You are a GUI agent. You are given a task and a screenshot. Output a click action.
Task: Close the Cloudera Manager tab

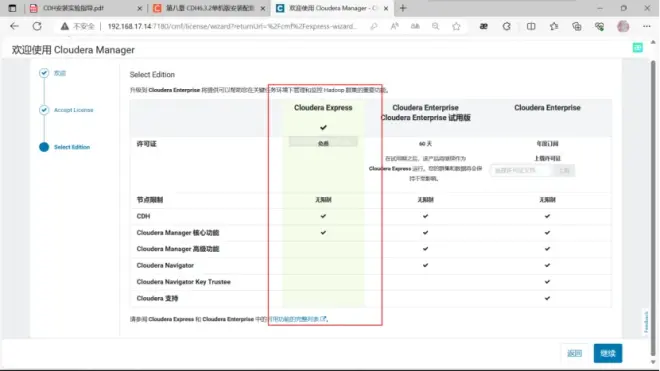386,8
